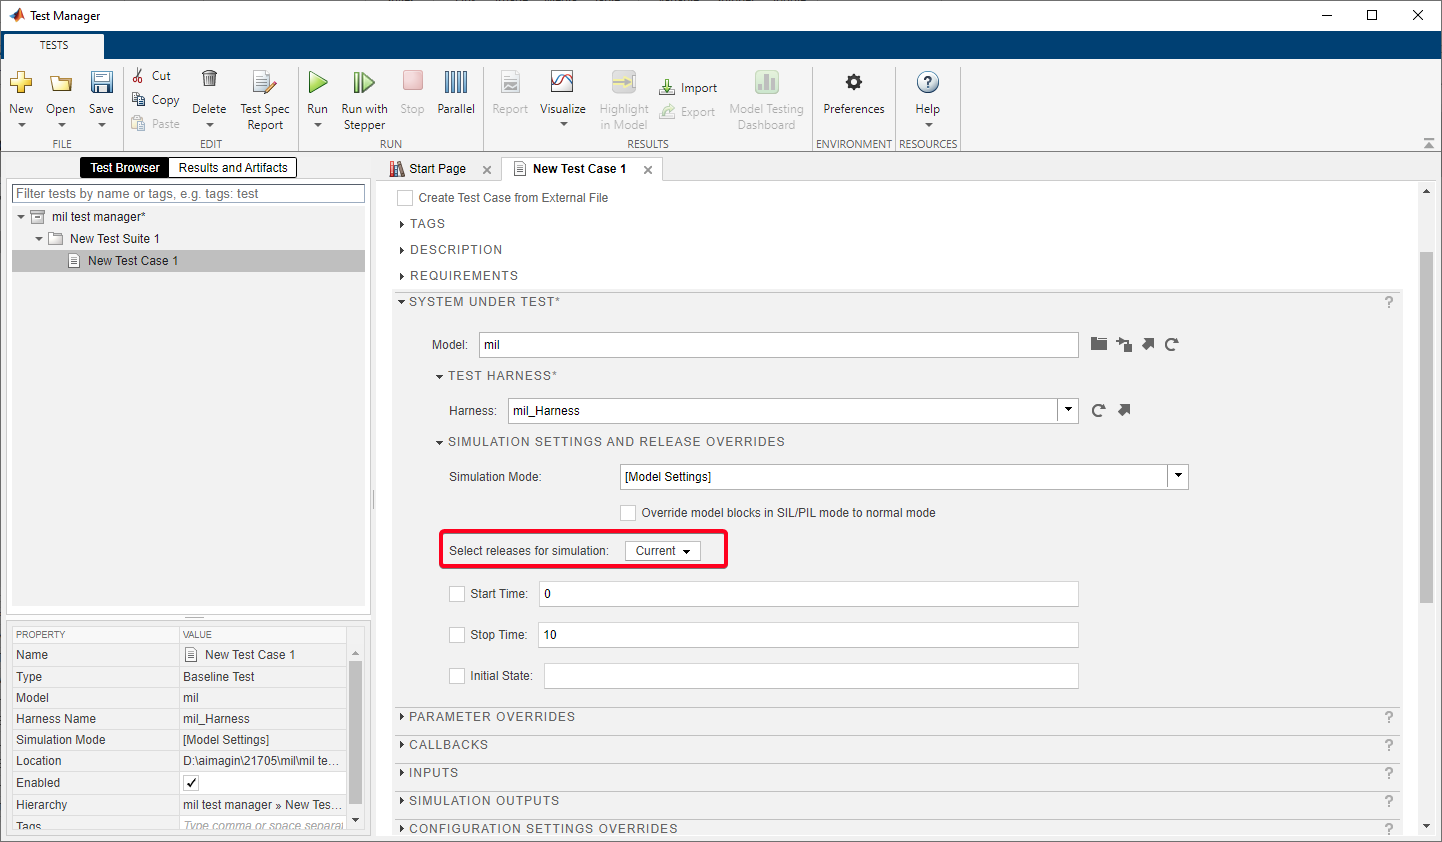Open the Harness dropdown list
1442x842 pixels.
1068,410
